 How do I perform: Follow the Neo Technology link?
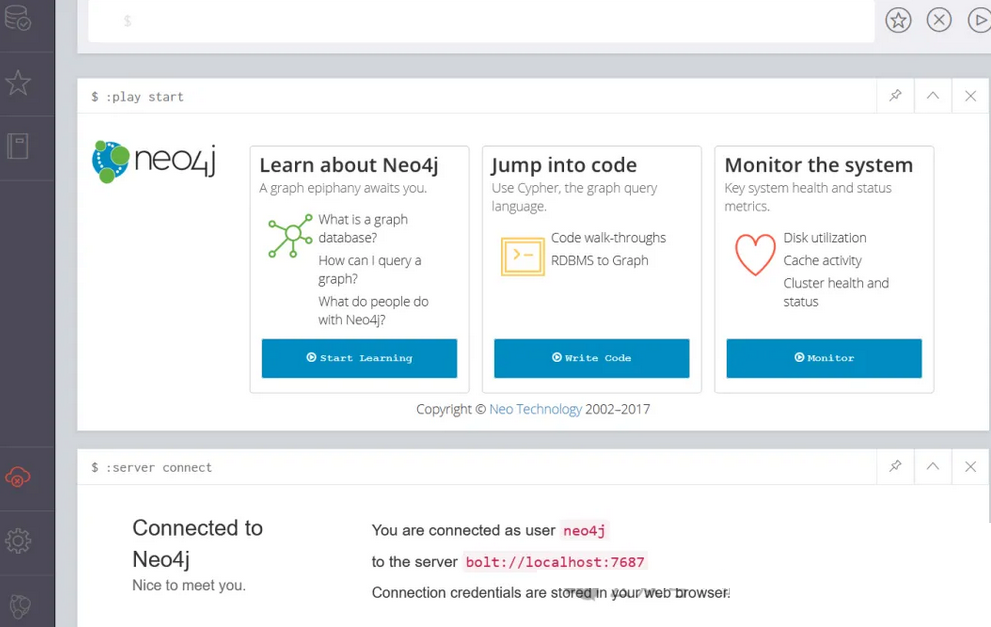point(535,409)
